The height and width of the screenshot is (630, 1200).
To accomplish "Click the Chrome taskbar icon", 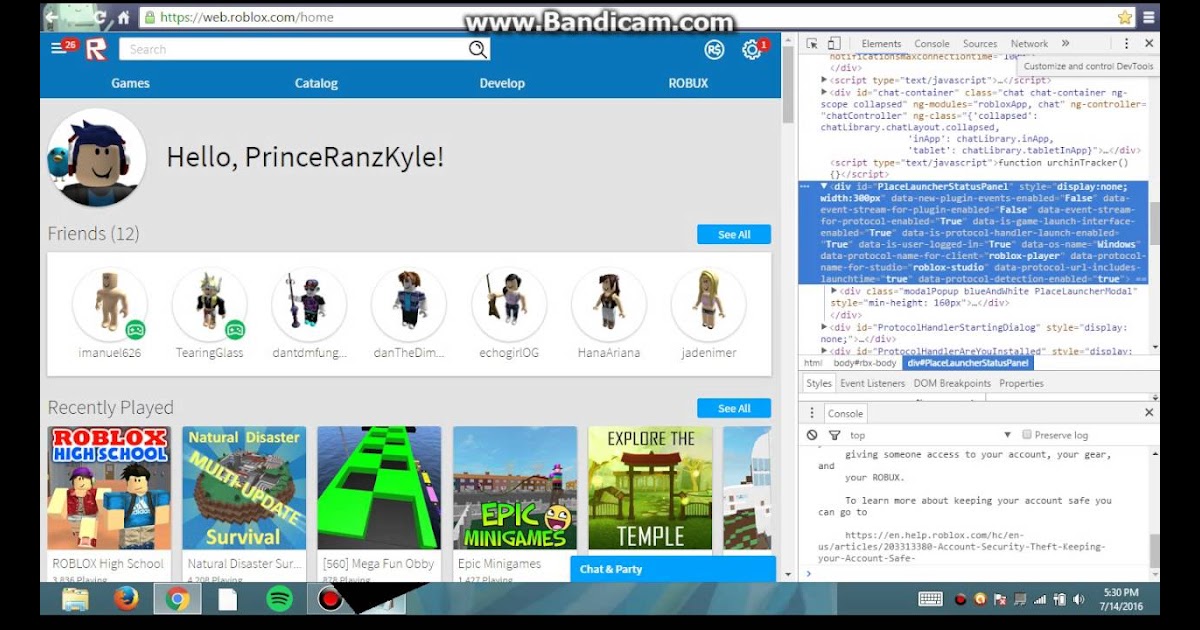I will point(178,599).
